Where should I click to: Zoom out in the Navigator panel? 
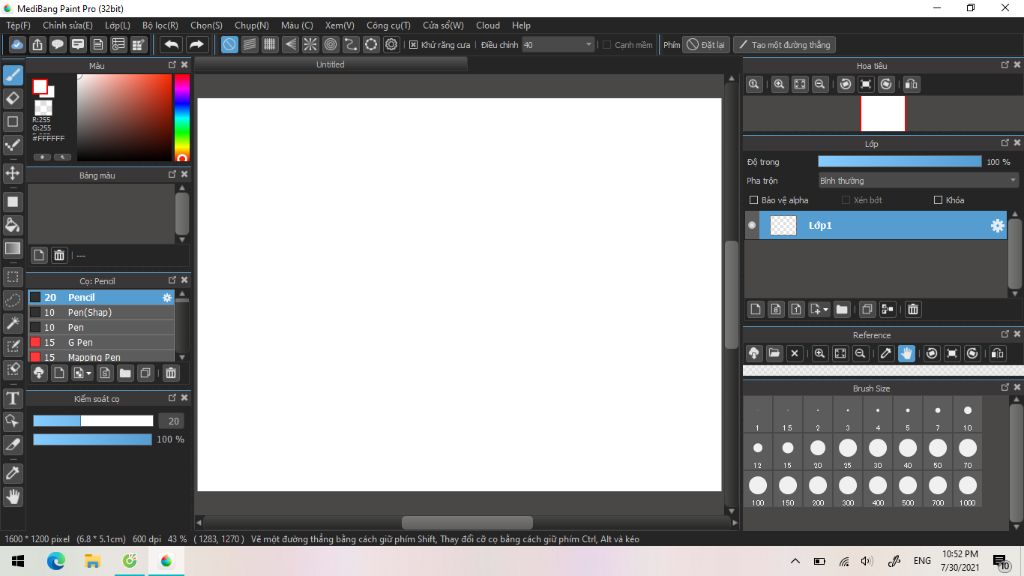820,84
